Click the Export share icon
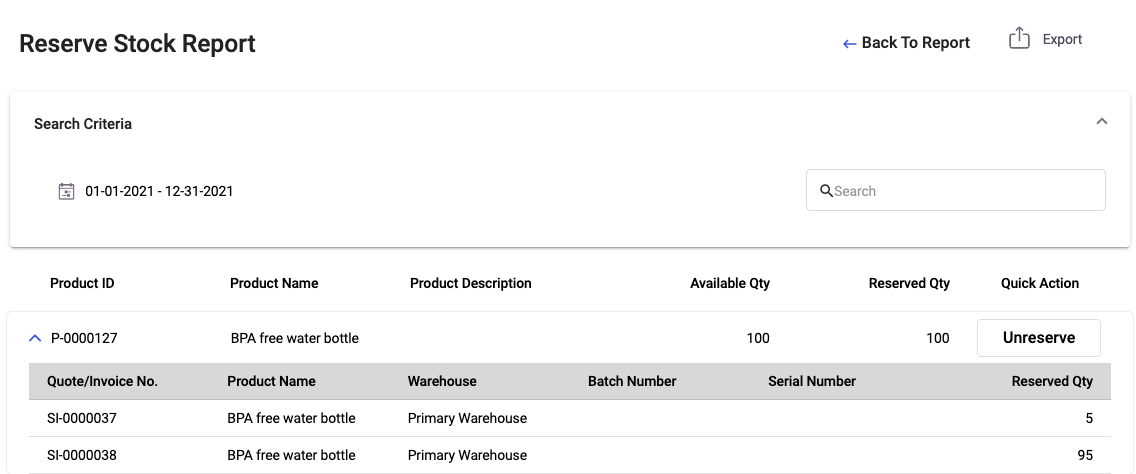The image size is (1136, 474). coord(1019,38)
